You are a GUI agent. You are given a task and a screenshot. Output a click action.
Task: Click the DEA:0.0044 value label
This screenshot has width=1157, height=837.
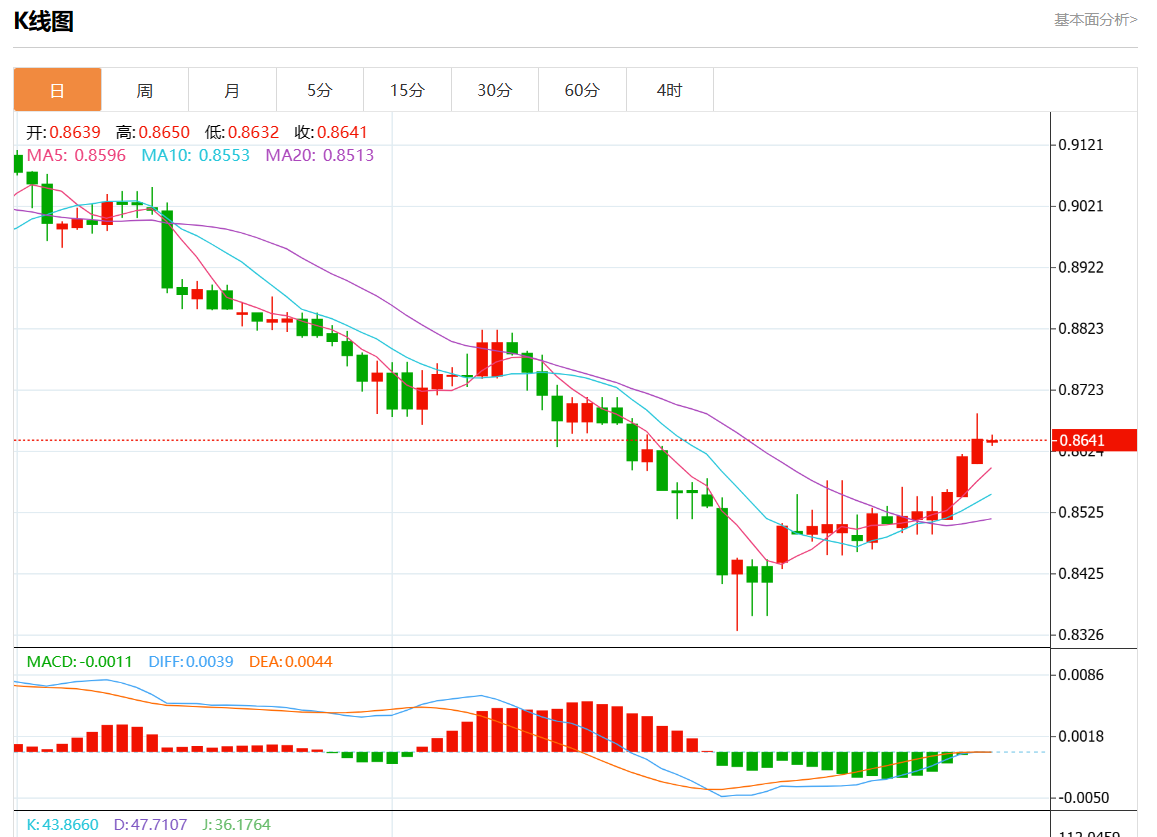click(291, 661)
